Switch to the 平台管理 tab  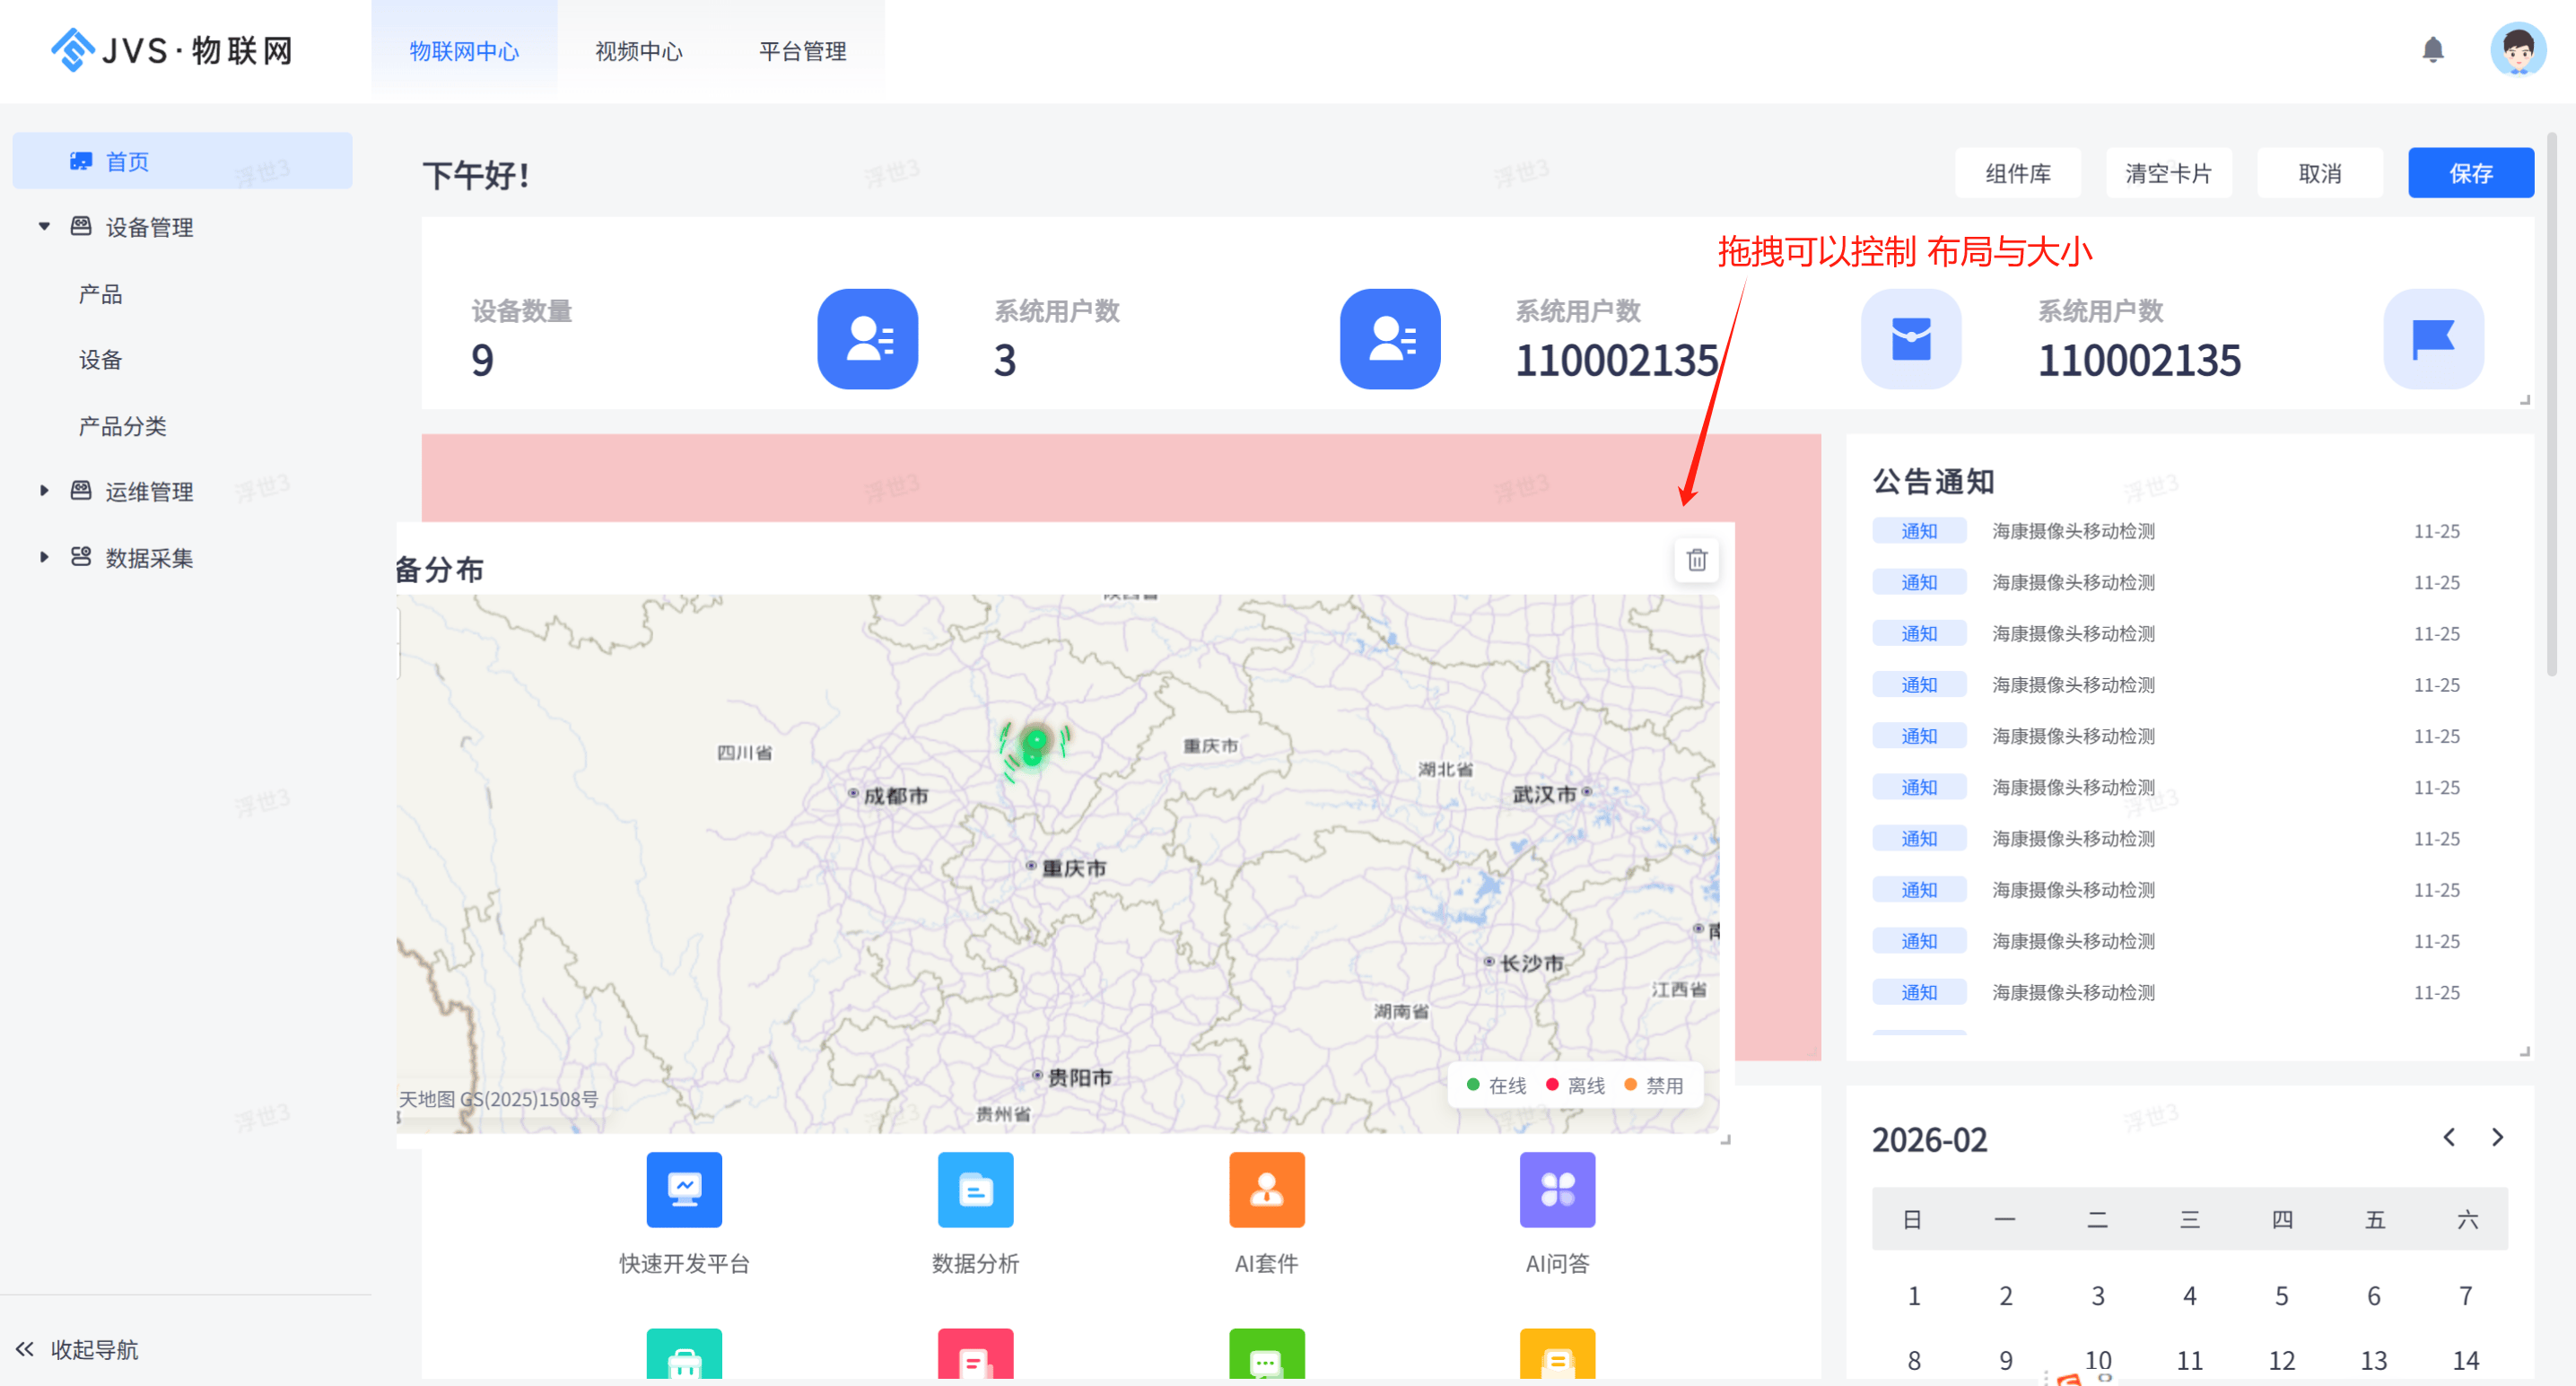coord(802,51)
